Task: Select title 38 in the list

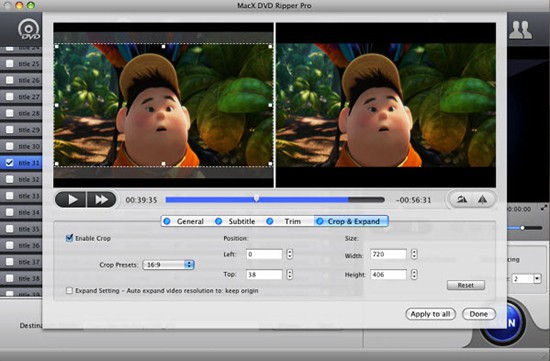Action: pos(21,278)
